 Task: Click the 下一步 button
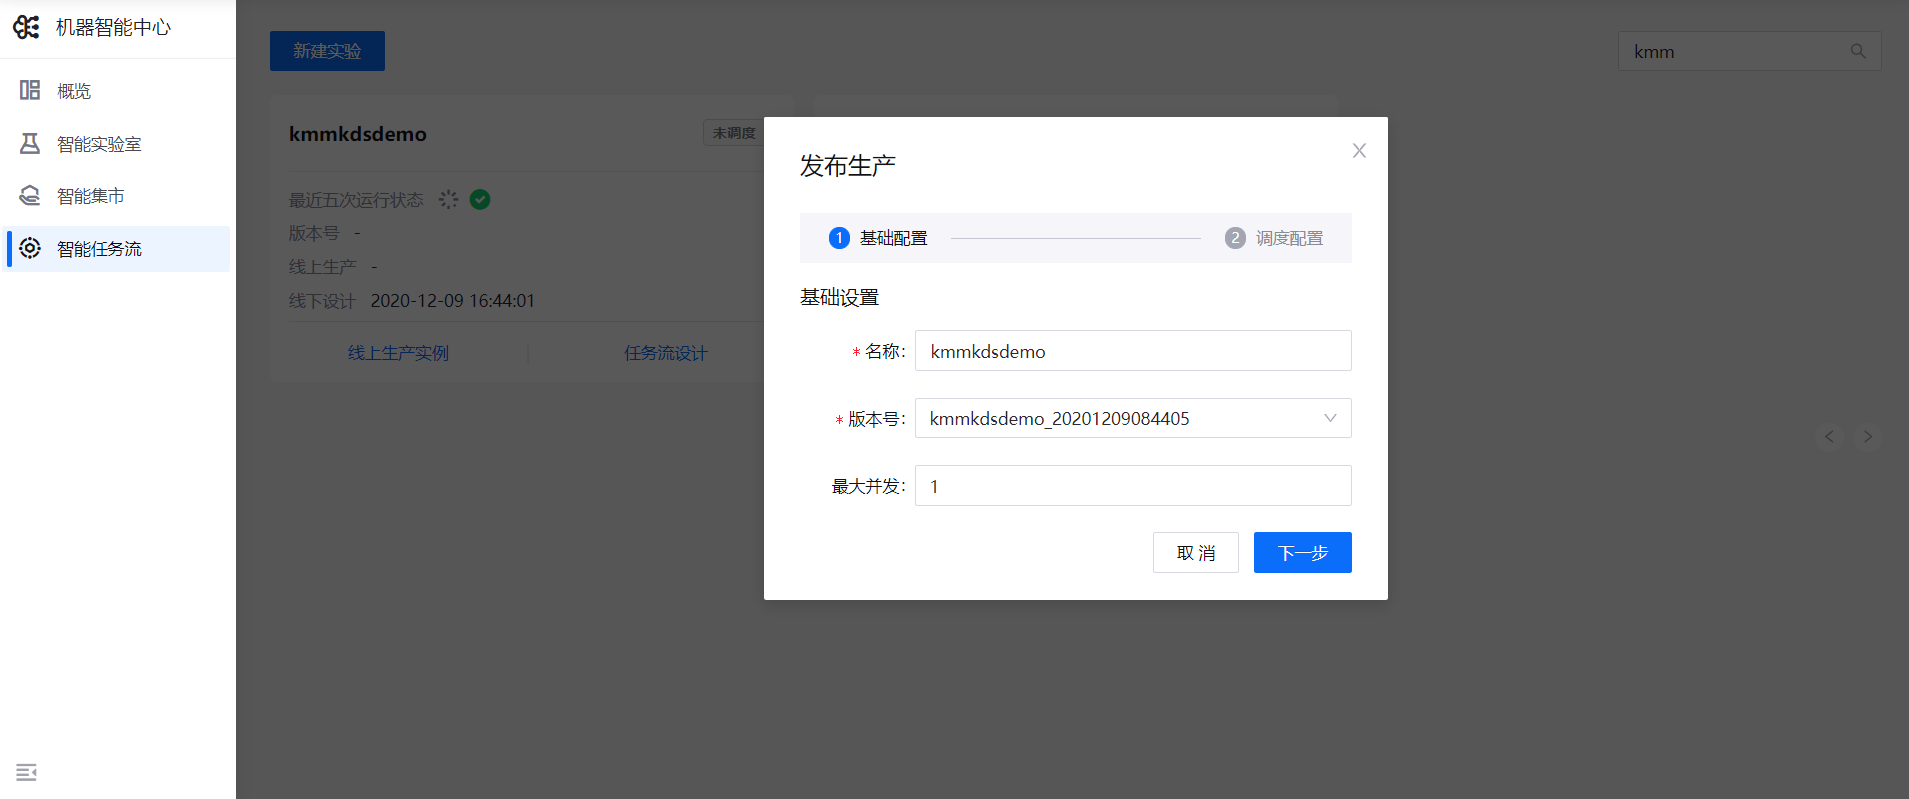[x=1303, y=553]
